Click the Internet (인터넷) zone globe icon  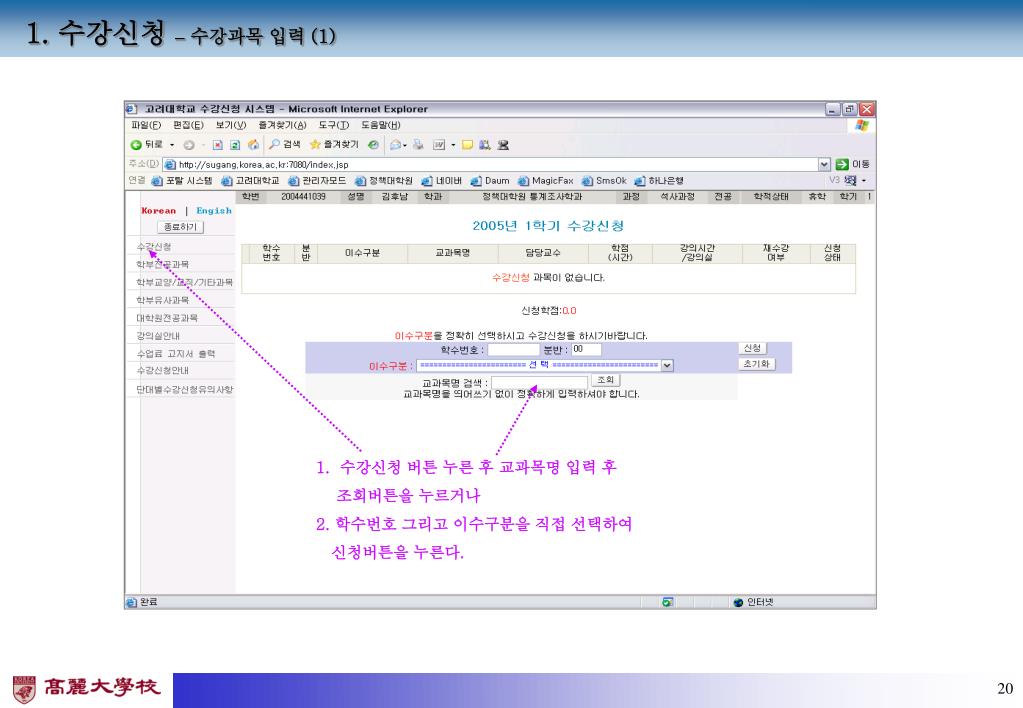[x=738, y=602]
